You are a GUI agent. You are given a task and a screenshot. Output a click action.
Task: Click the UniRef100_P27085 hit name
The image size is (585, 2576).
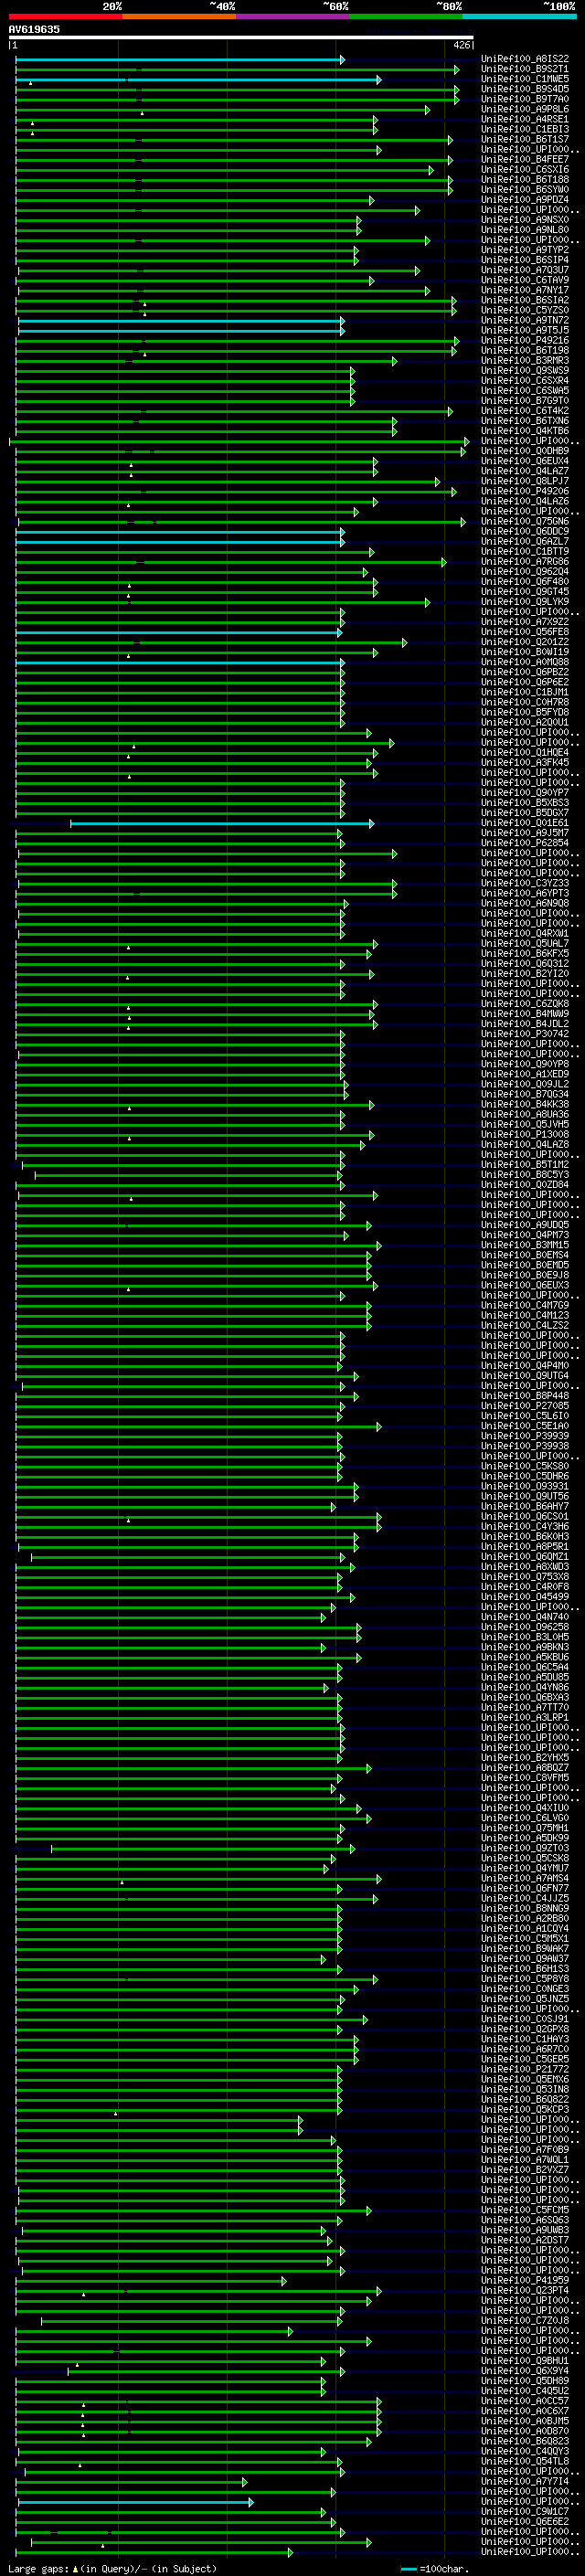(525, 1406)
